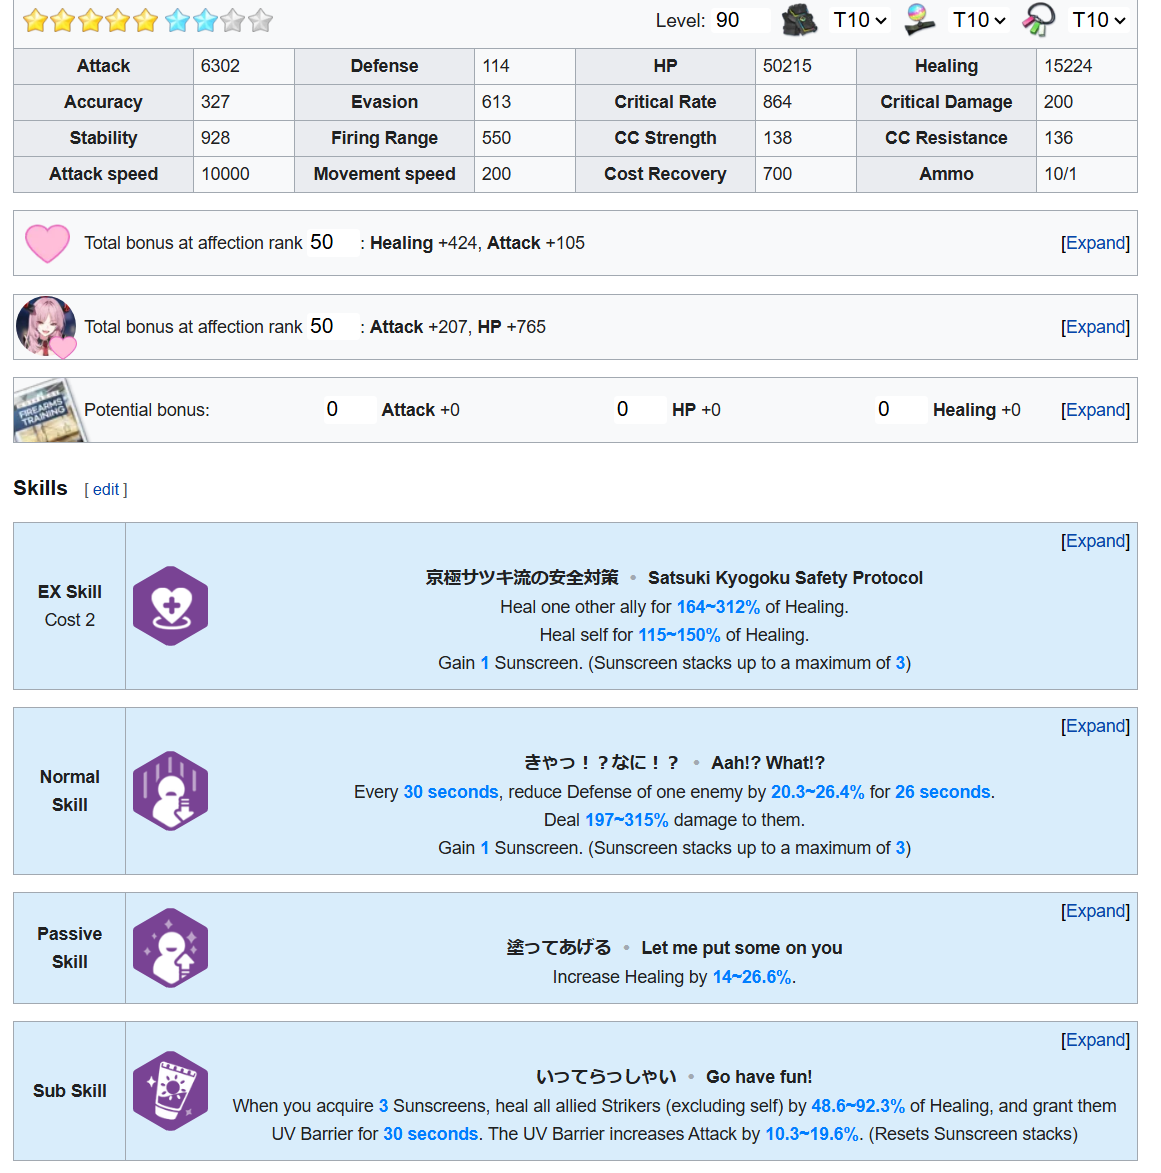Image resolution: width=1161 pixels, height=1173 pixels.
Task: Click the Healing potential level input field
Action: pos(901,409)
